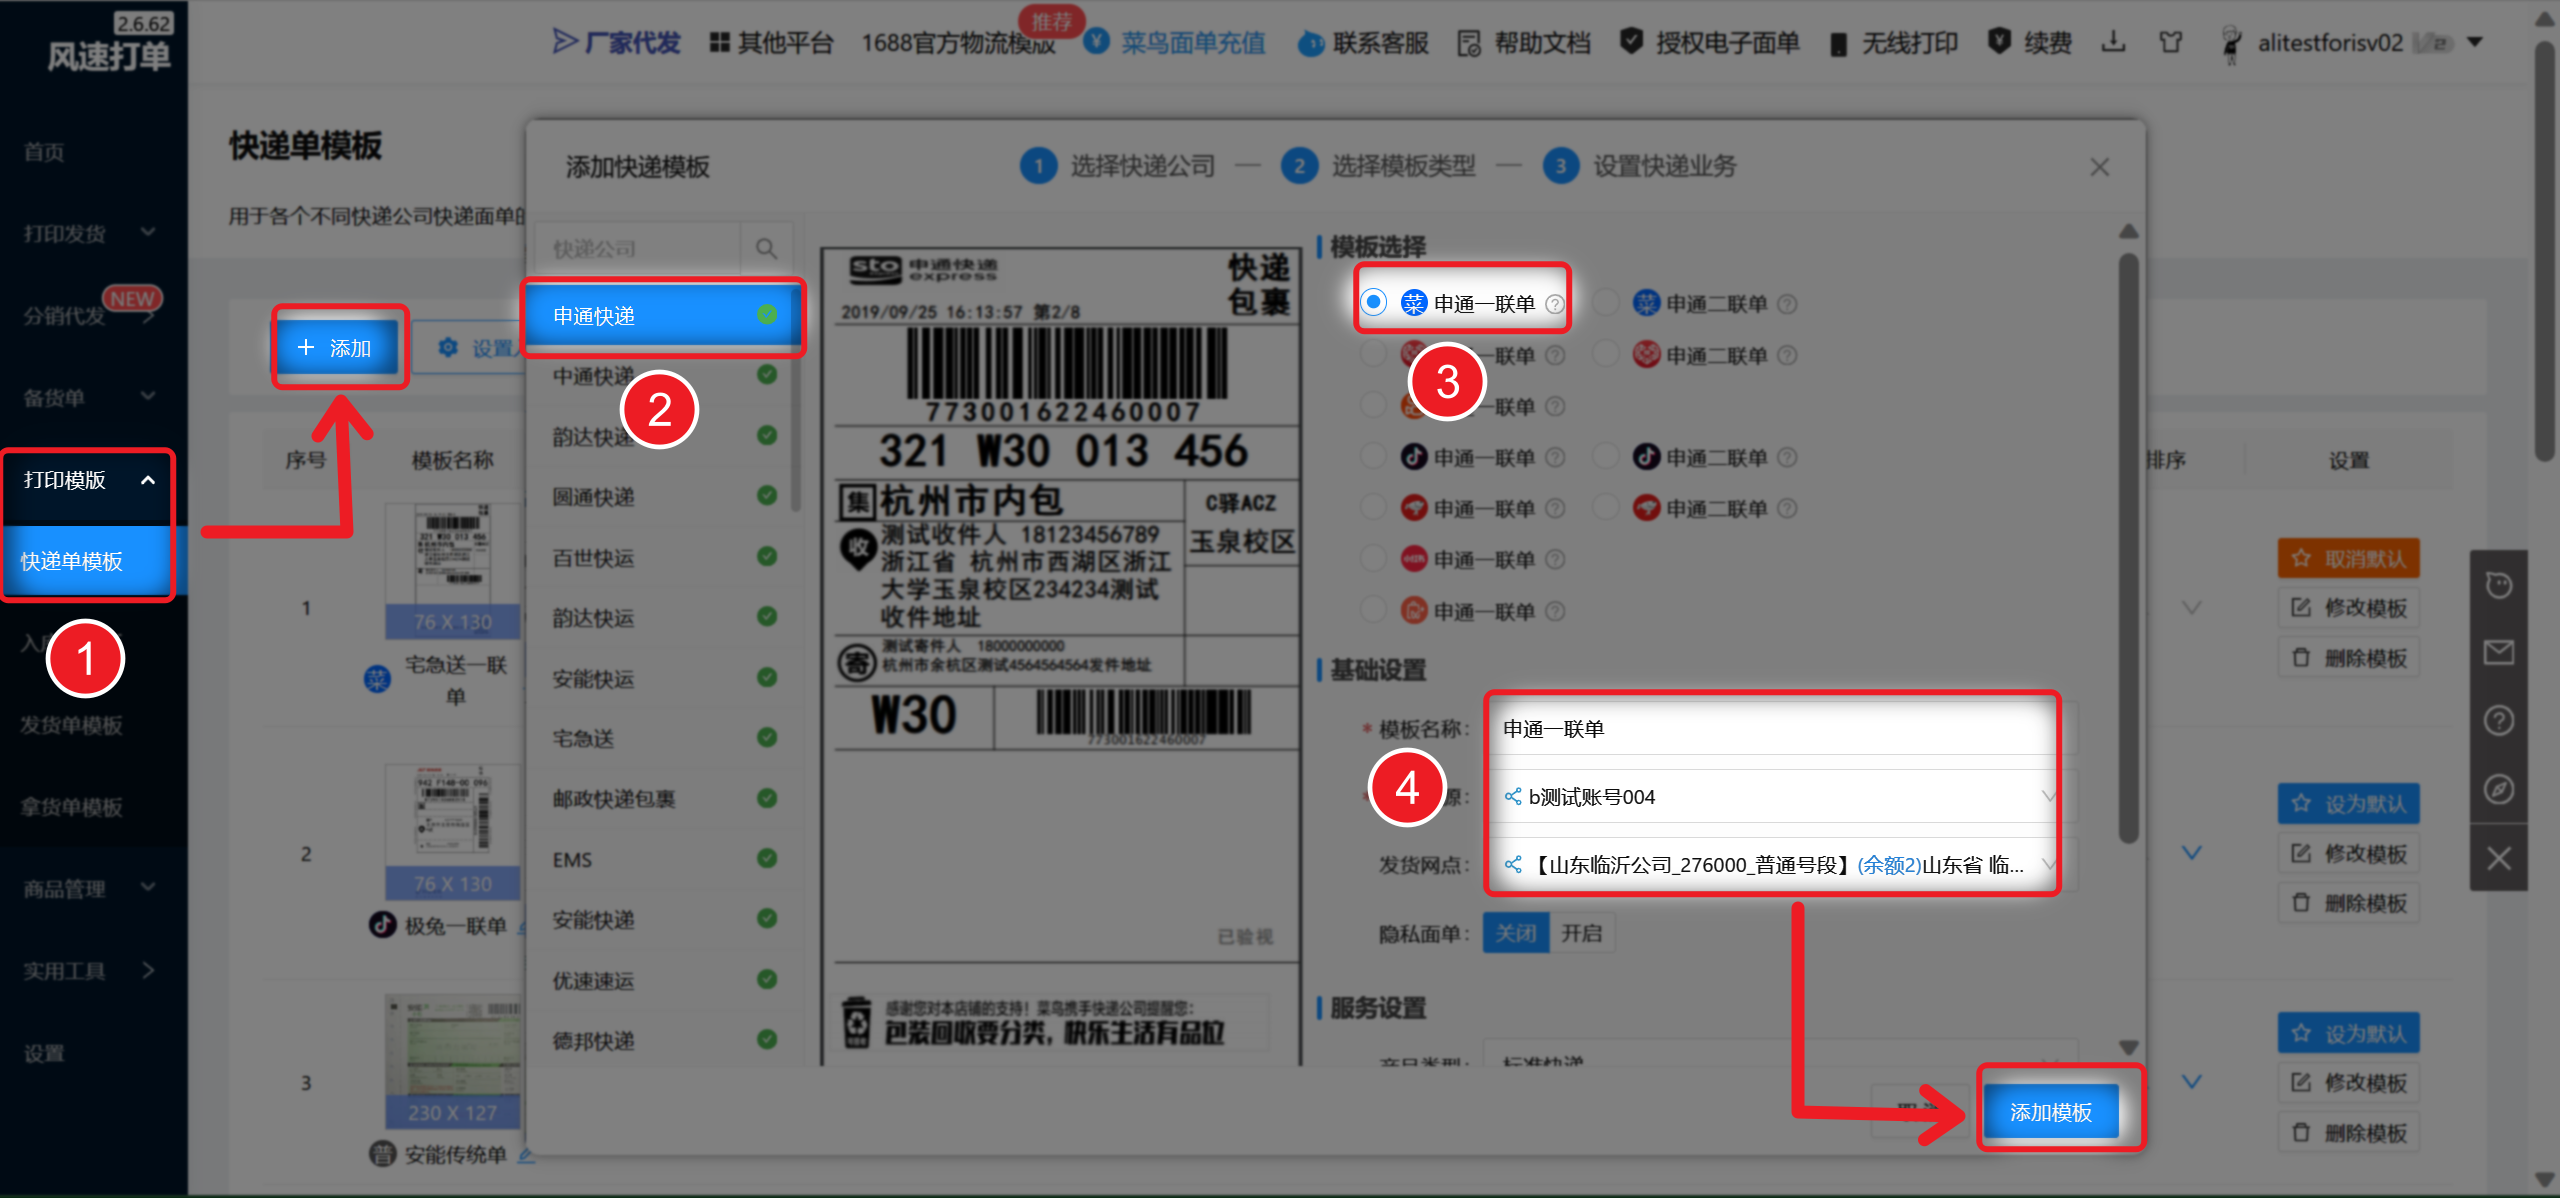Click the 添加模板 confirm button
This screenshot has width=2560, height=1198.
tap(2051, 1111)
